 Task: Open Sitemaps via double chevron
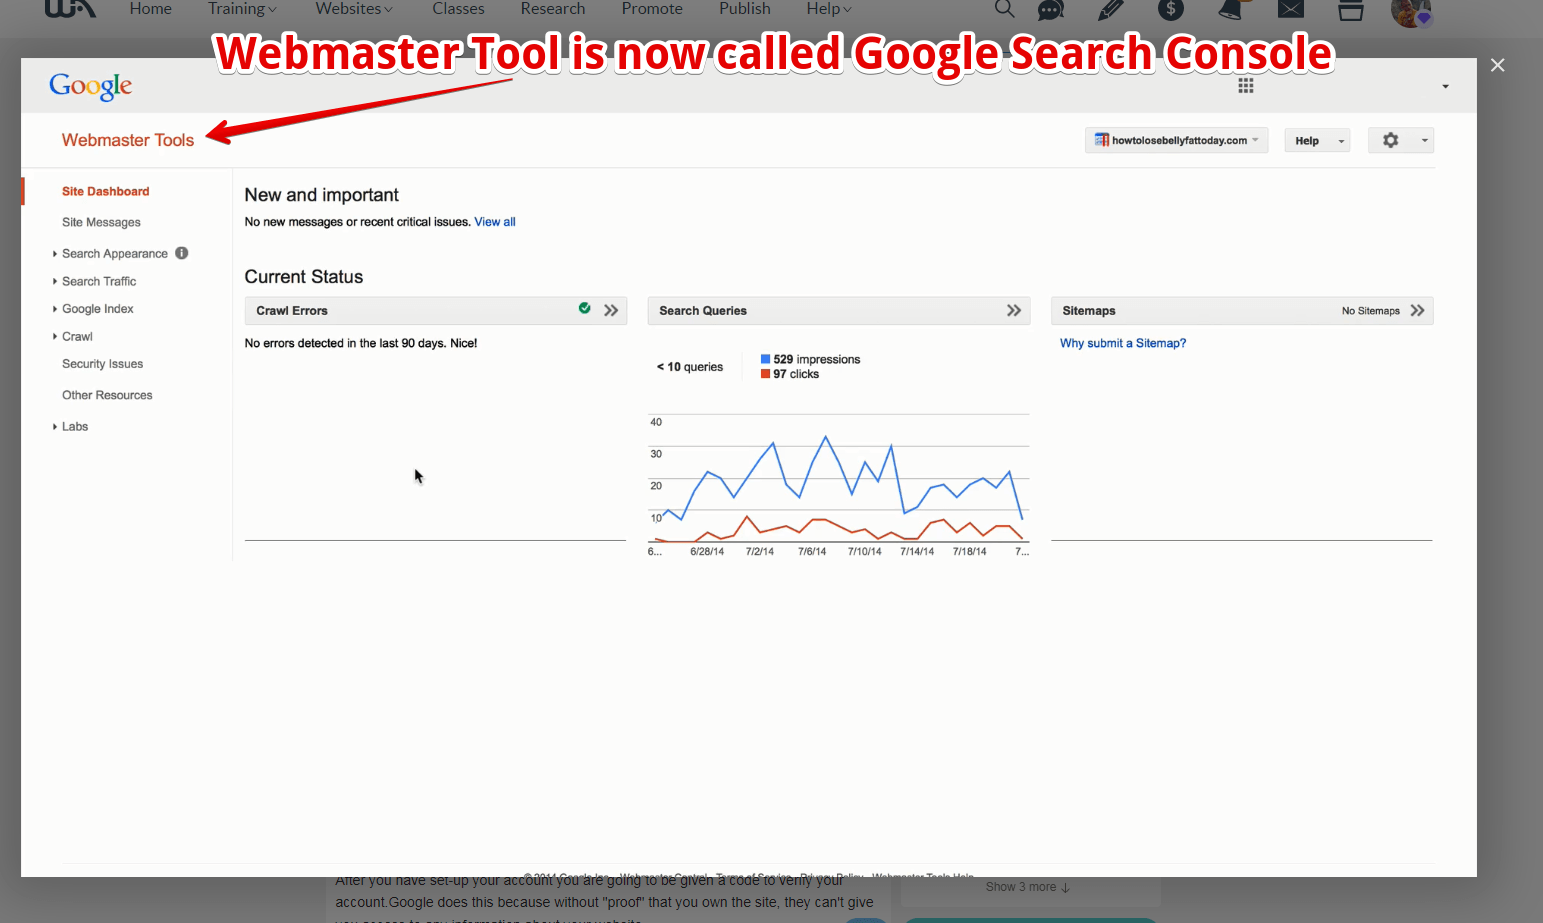tap(1417, 311)
